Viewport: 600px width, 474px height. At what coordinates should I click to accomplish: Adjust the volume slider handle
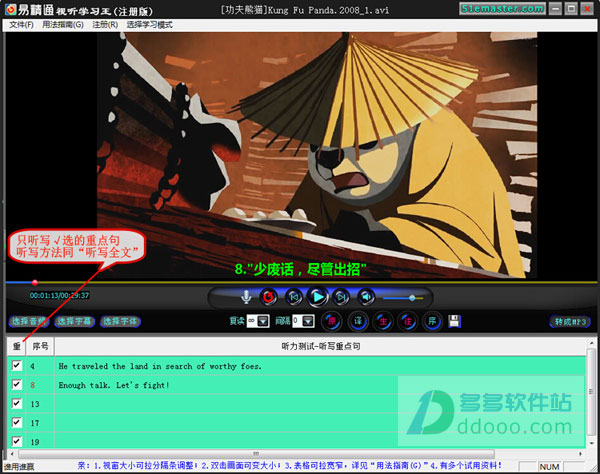[x=412, y=298]
